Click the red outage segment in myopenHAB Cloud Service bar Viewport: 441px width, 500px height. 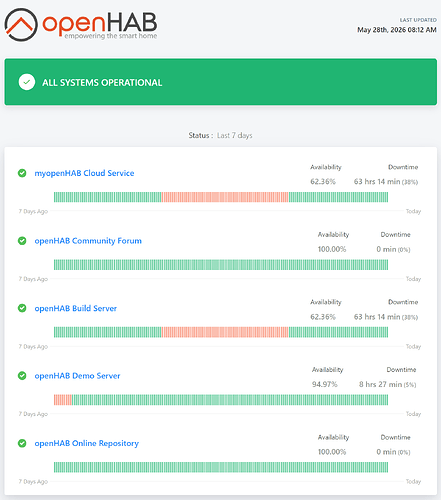point(225,197)
